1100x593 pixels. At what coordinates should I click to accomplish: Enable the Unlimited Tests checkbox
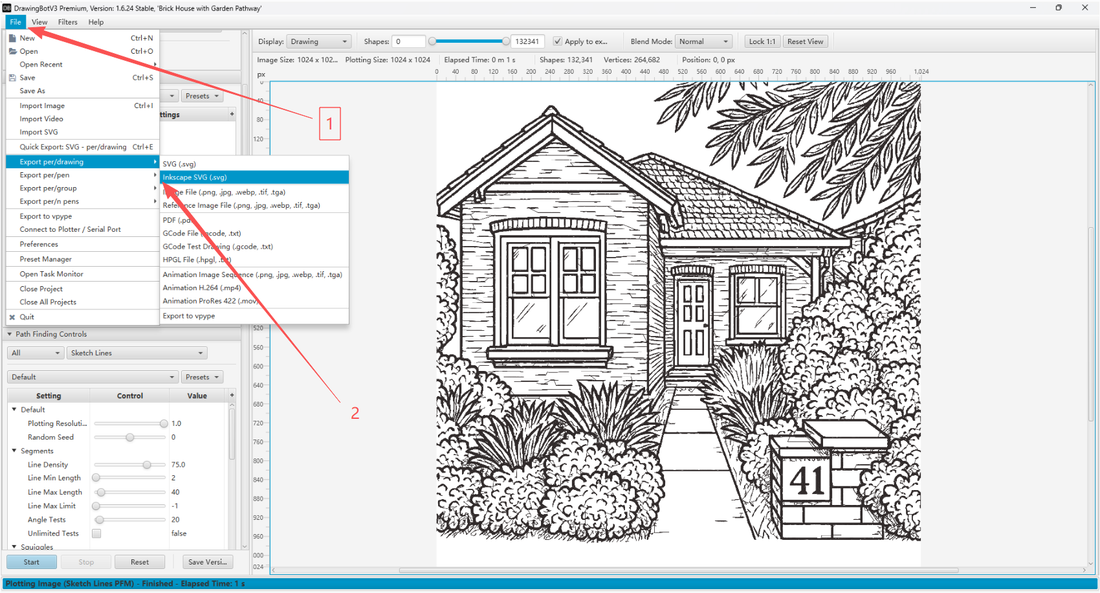[96, 533]
